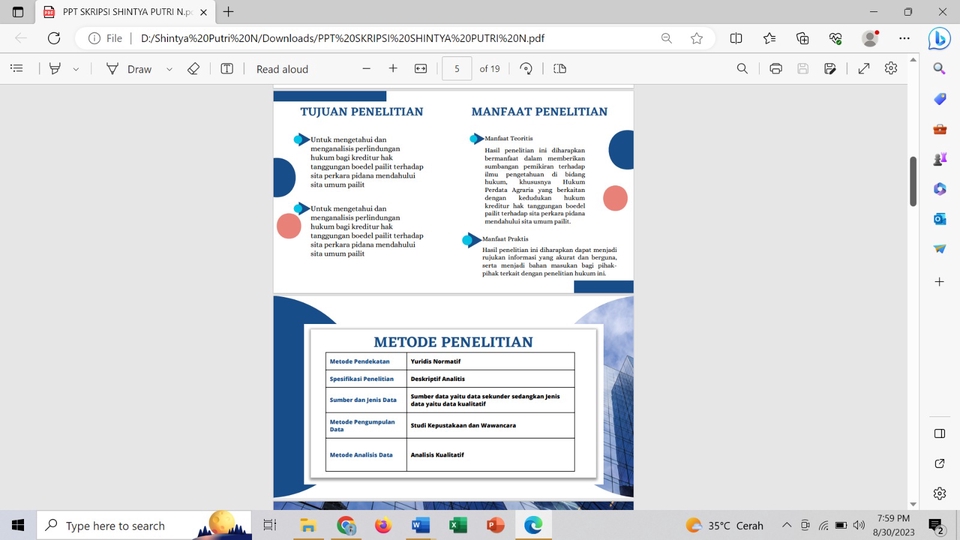Open the tab actions menu
This screenshot has width=960, height=540.
click(18, 12)
